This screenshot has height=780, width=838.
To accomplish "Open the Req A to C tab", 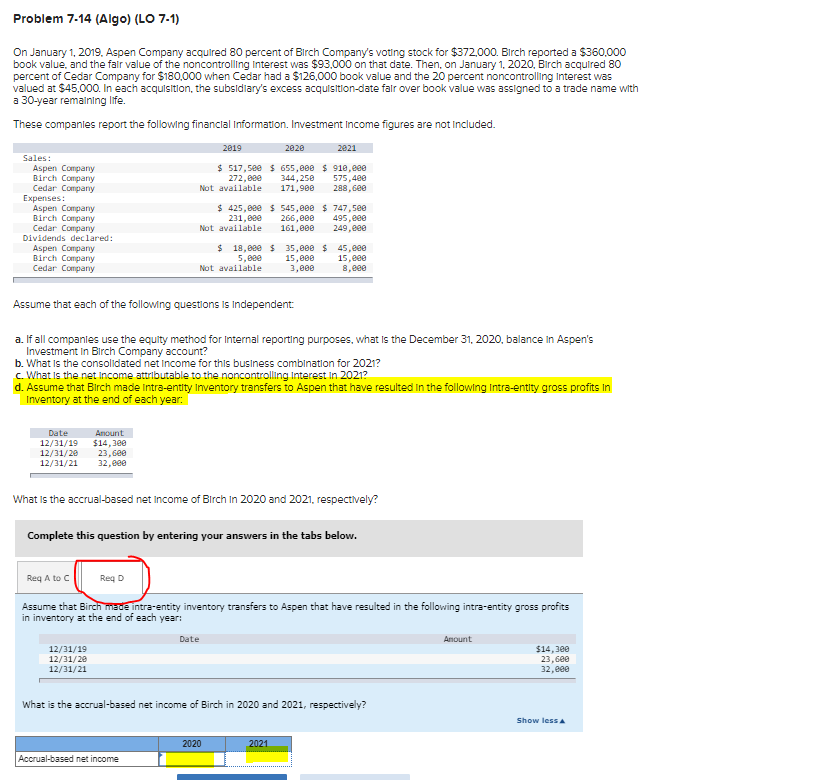I will (x=48, y=578).
